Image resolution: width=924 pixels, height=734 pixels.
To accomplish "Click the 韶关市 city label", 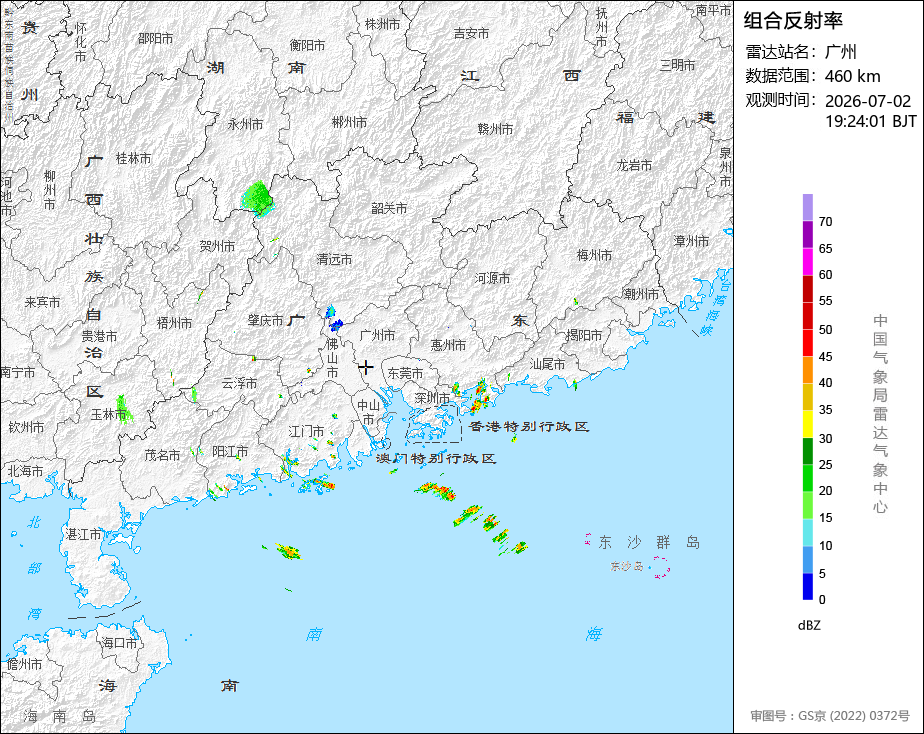I will [x=389, y=208].
